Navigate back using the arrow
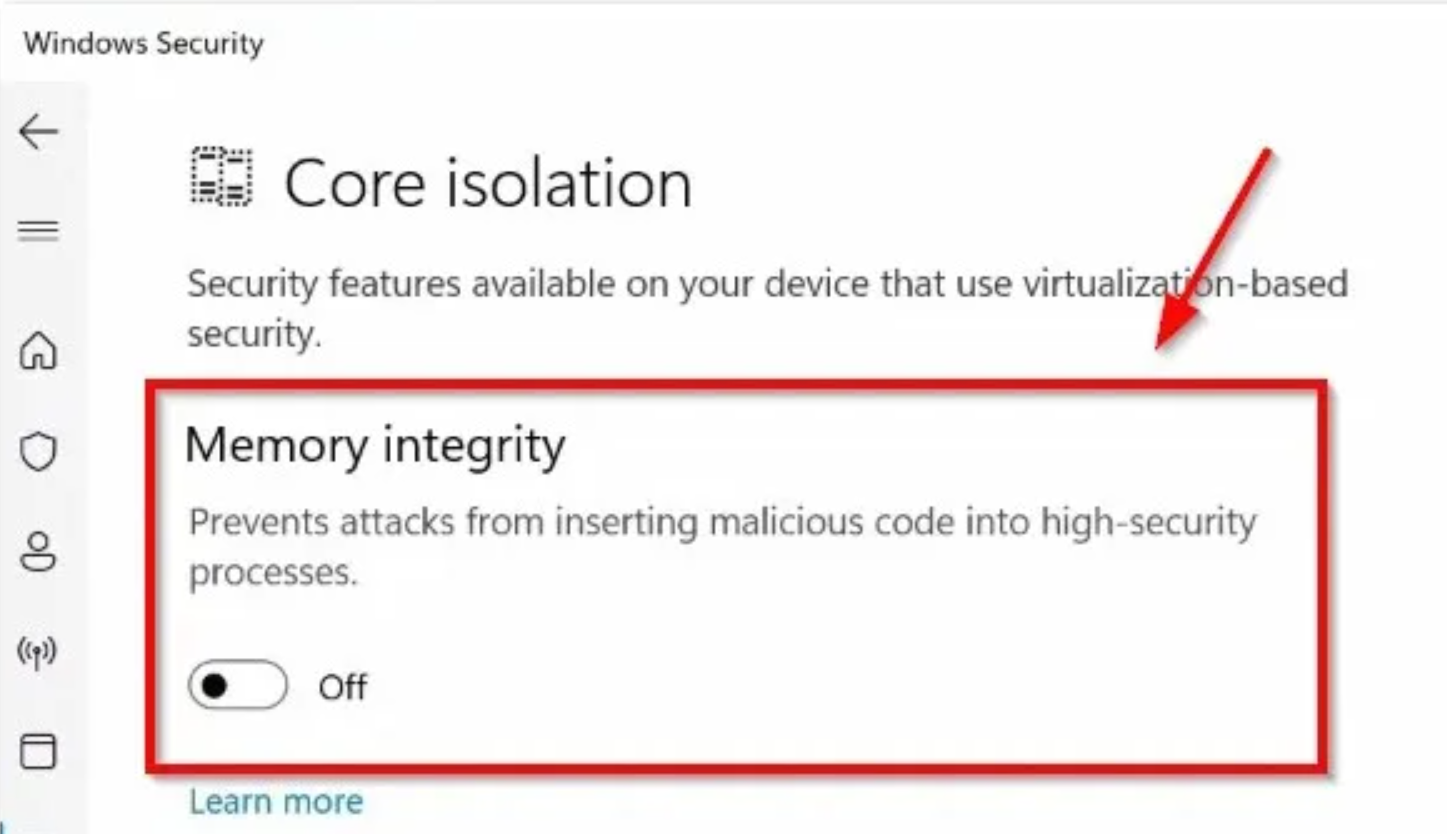This screenshot has height=834, width=1447. 38,130
